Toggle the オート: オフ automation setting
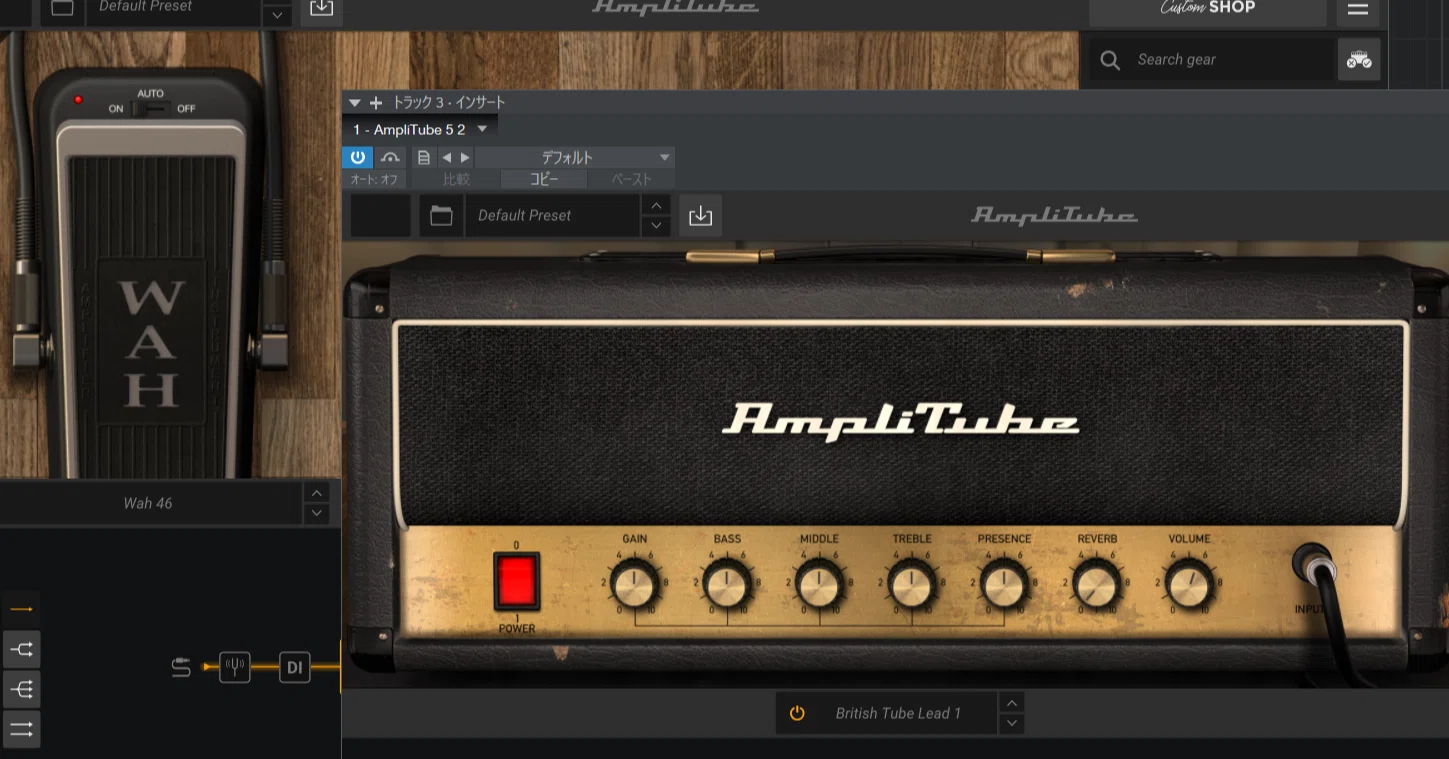 [x=373, y=180]
